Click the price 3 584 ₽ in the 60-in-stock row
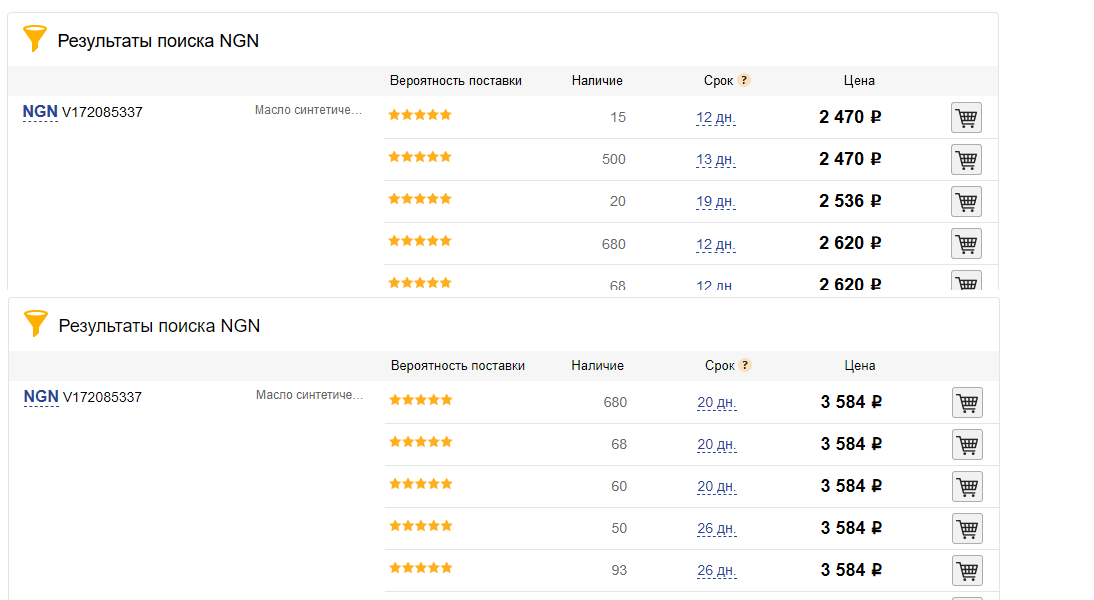This screenshot has height=600, width=1094. [x=851, y=486]
